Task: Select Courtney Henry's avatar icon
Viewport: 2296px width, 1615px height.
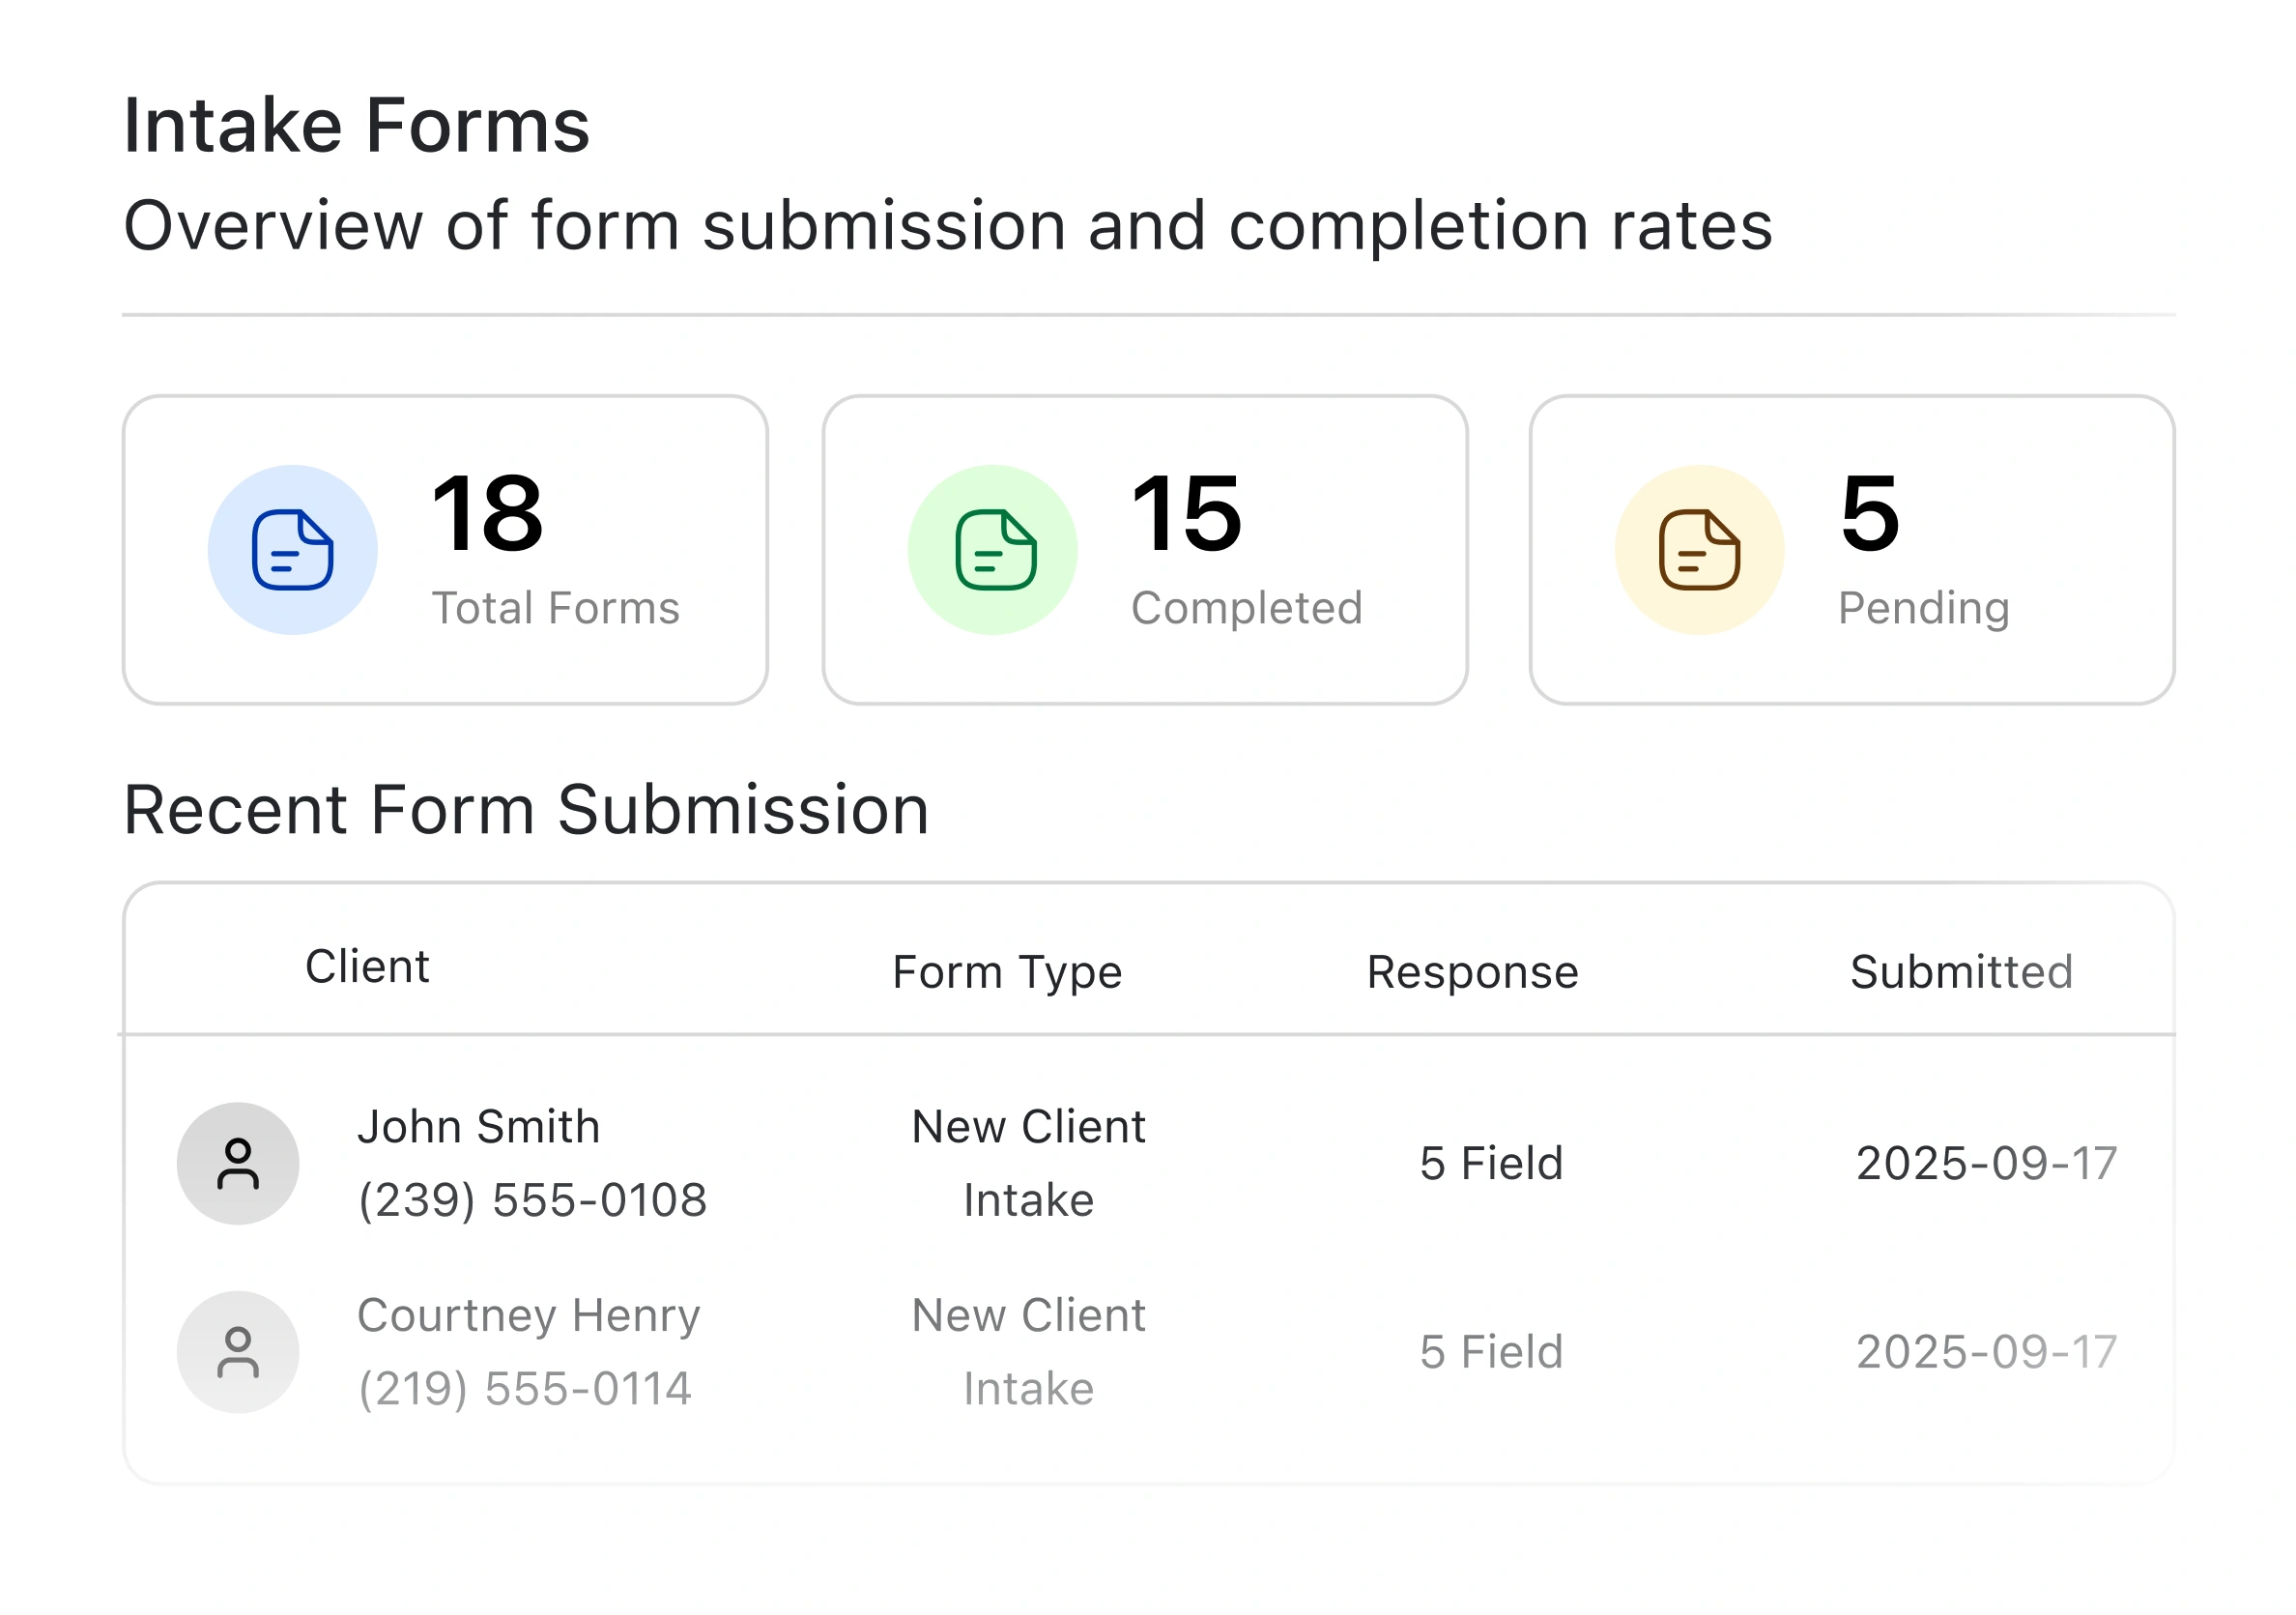Action: coord(237,1351)
